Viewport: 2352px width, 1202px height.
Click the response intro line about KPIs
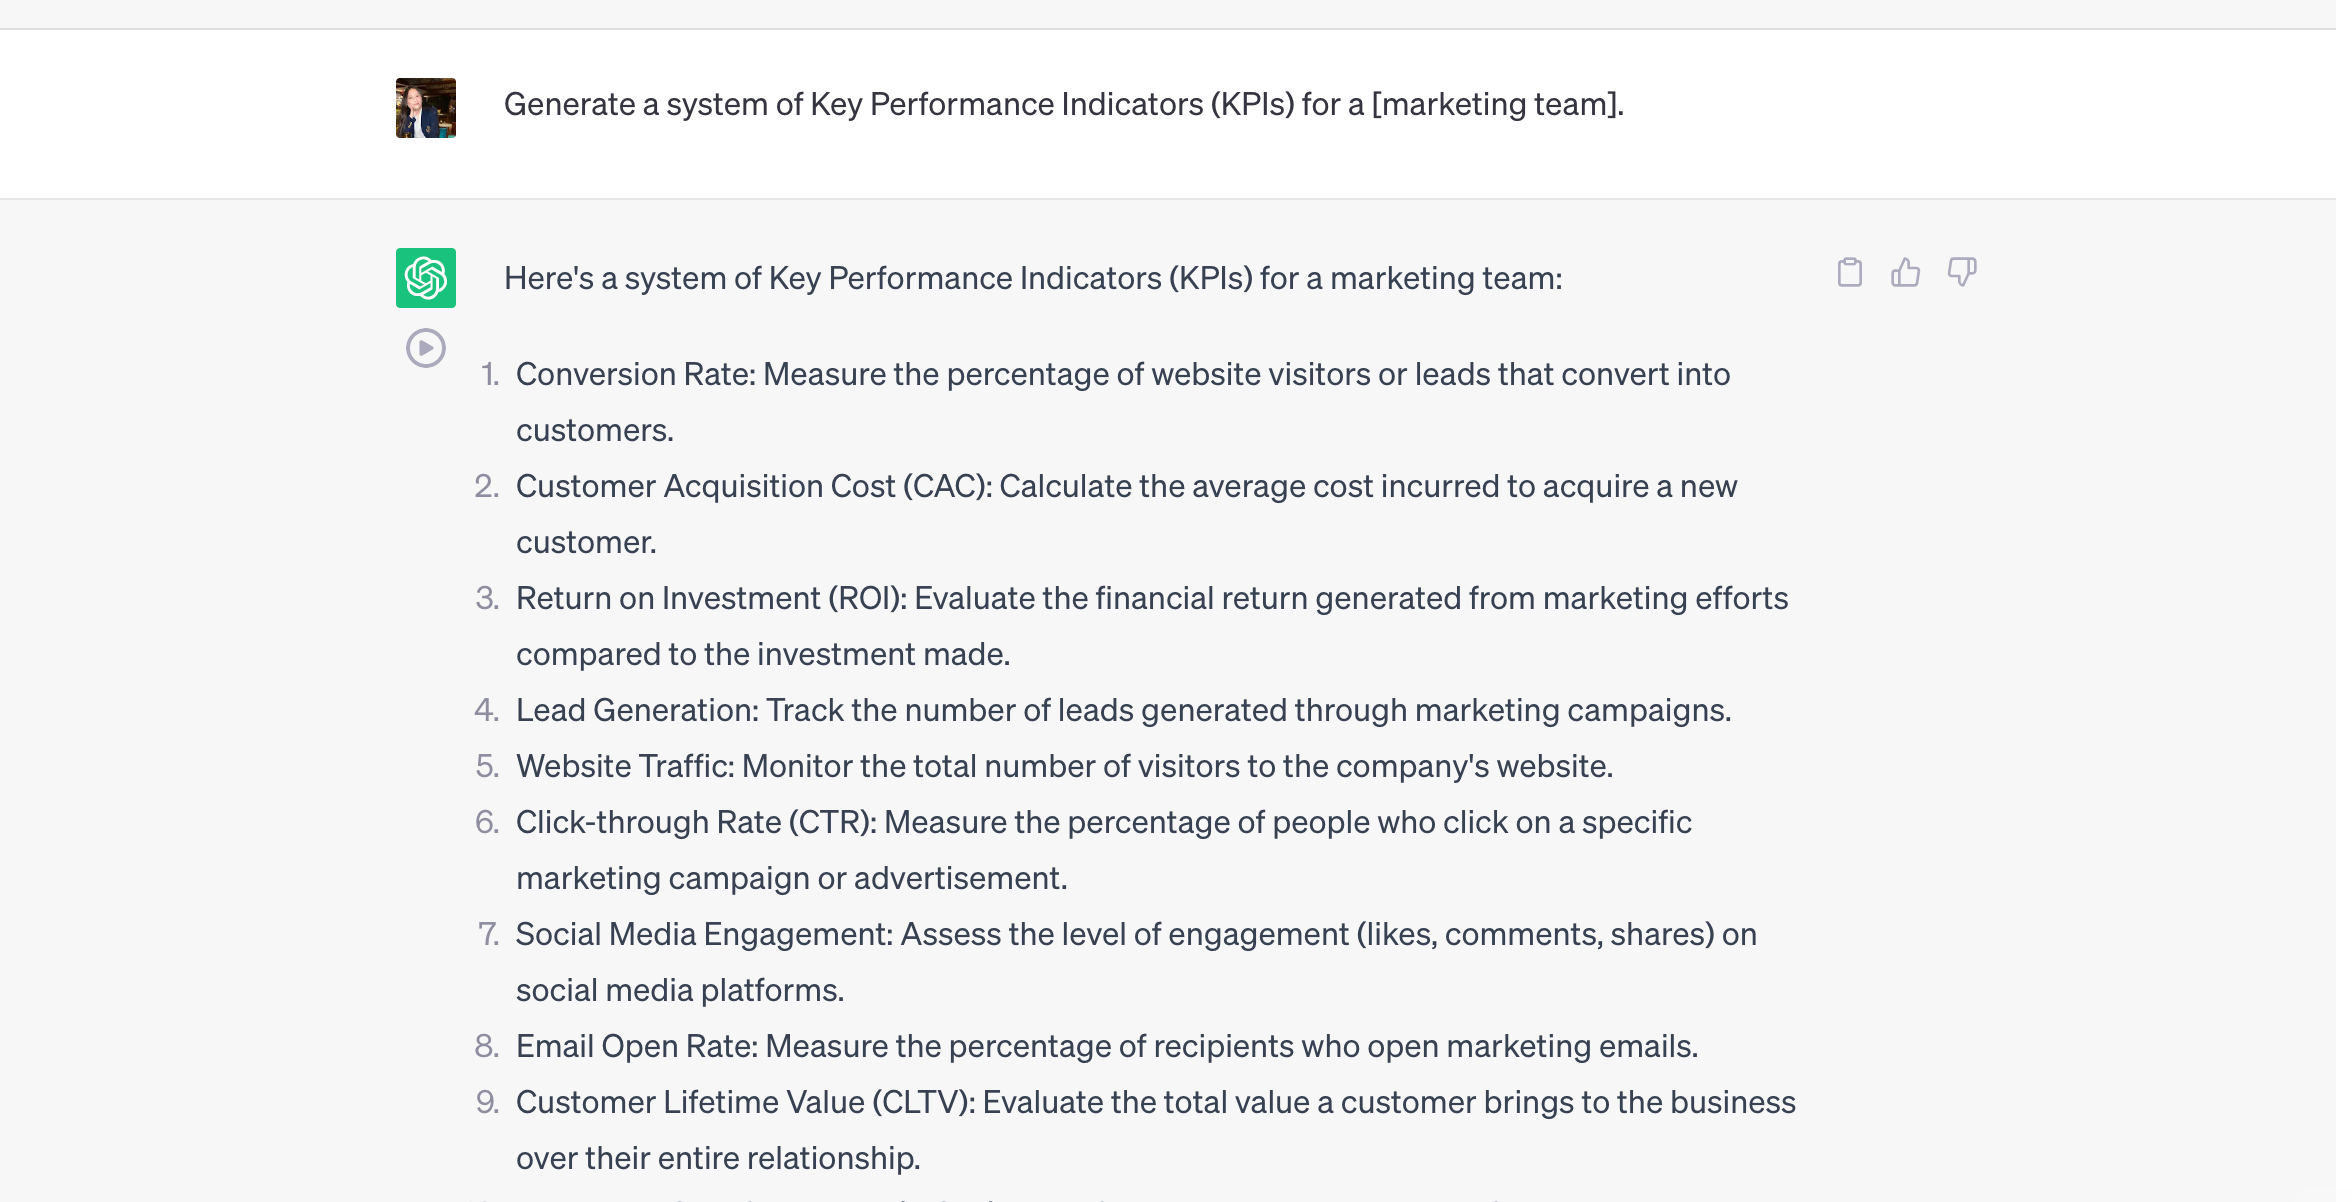tap(1033, 278)
